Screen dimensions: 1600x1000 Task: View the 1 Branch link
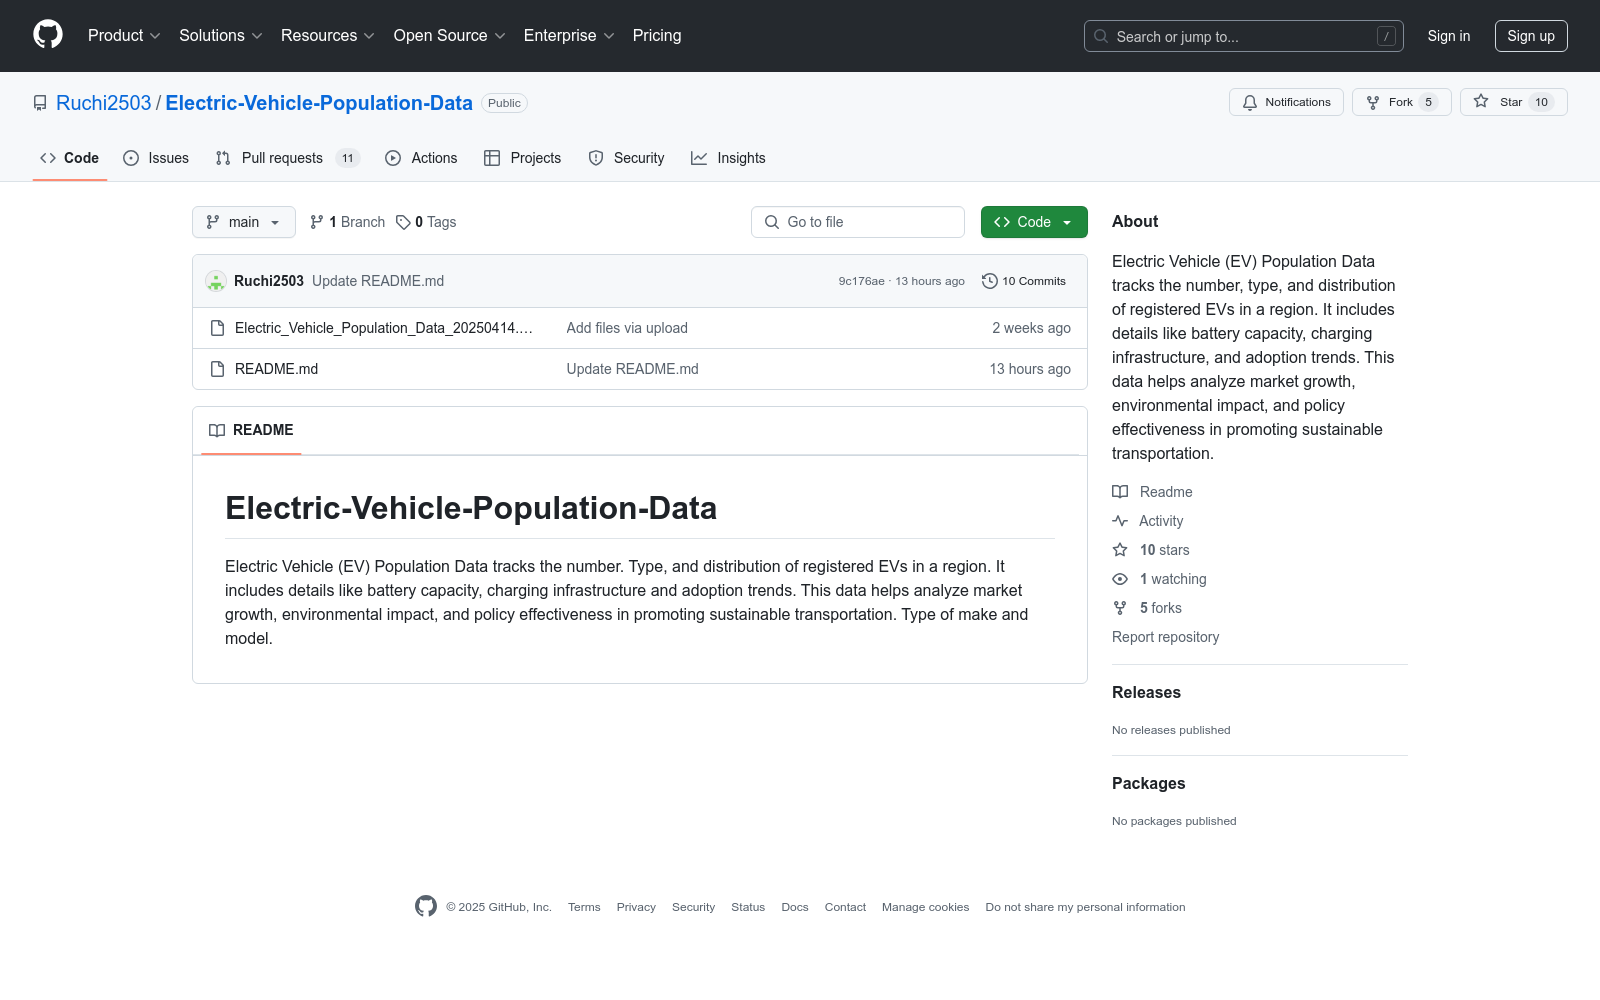tap(347, 222)
